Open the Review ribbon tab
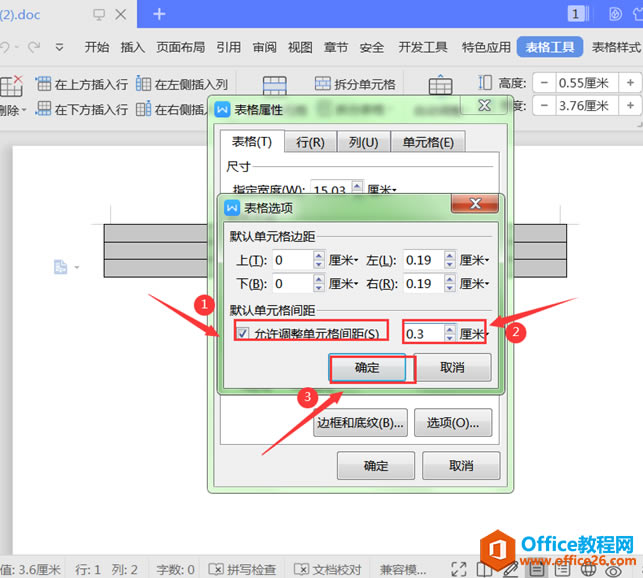The width and height of the screenshot is (643, 578). tap(264, 47)
